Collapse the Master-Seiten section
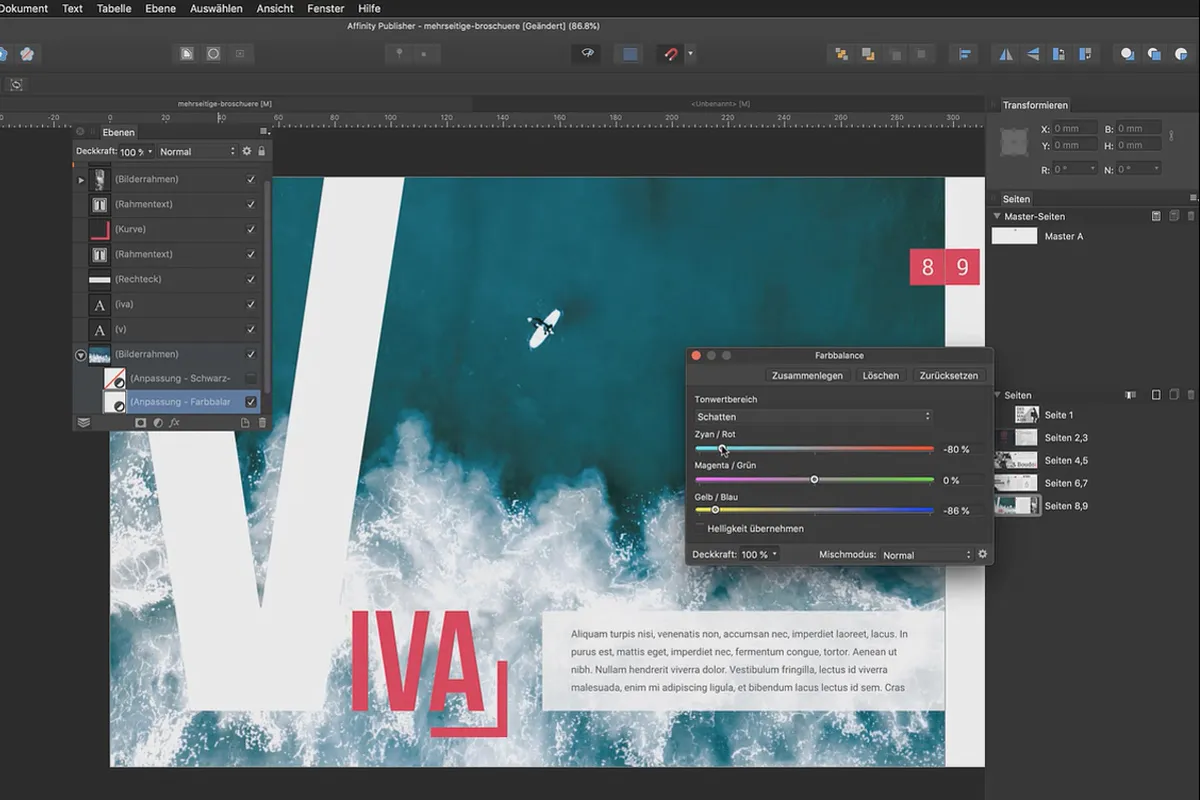 click(x=997, y=216)
